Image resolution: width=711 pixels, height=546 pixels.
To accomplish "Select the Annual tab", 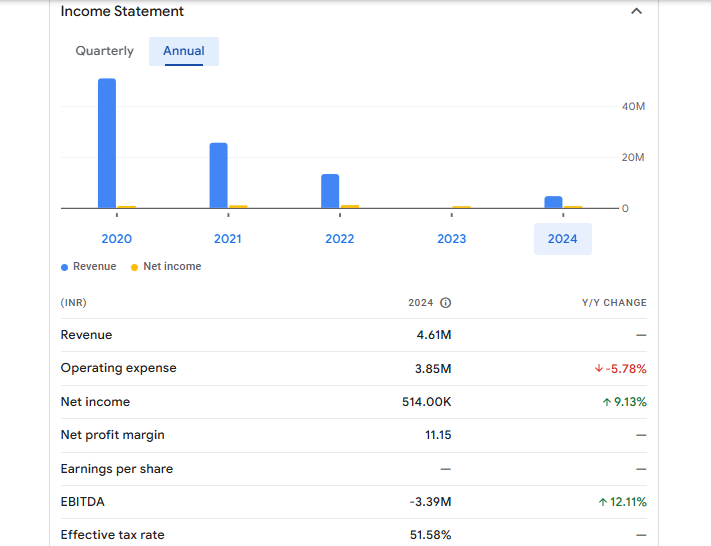I will pos(184,51).
